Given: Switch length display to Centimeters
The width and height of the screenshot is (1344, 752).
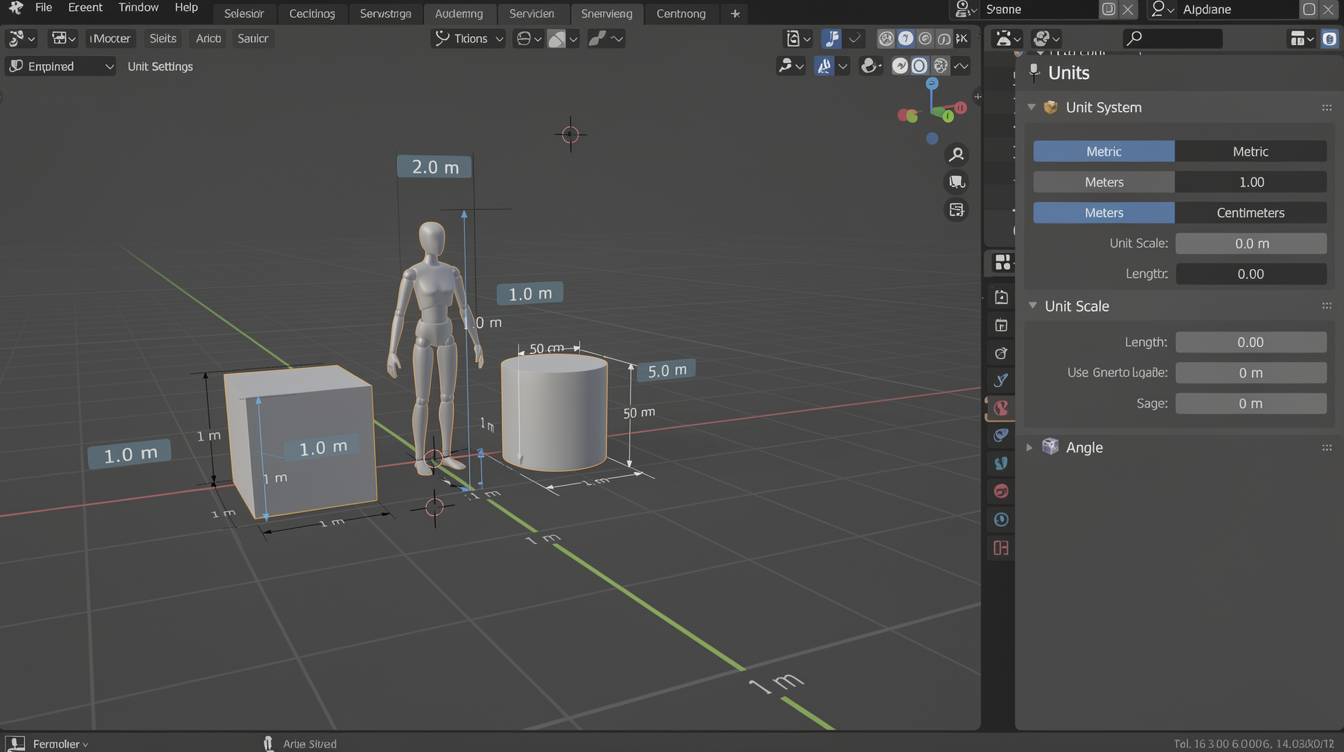Looking at the screenshot, I should (1251, 212).
